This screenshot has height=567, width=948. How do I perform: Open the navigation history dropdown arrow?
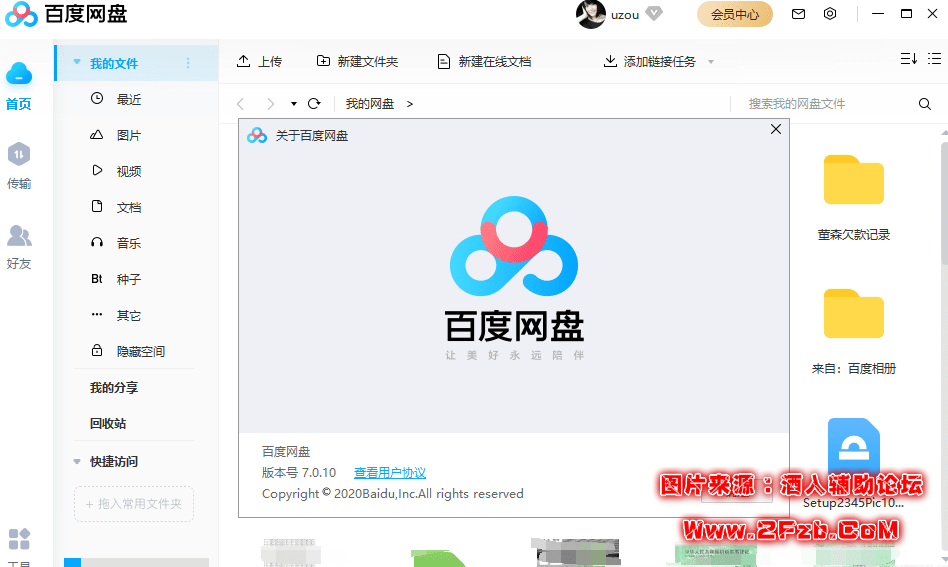tap(294, 104)
